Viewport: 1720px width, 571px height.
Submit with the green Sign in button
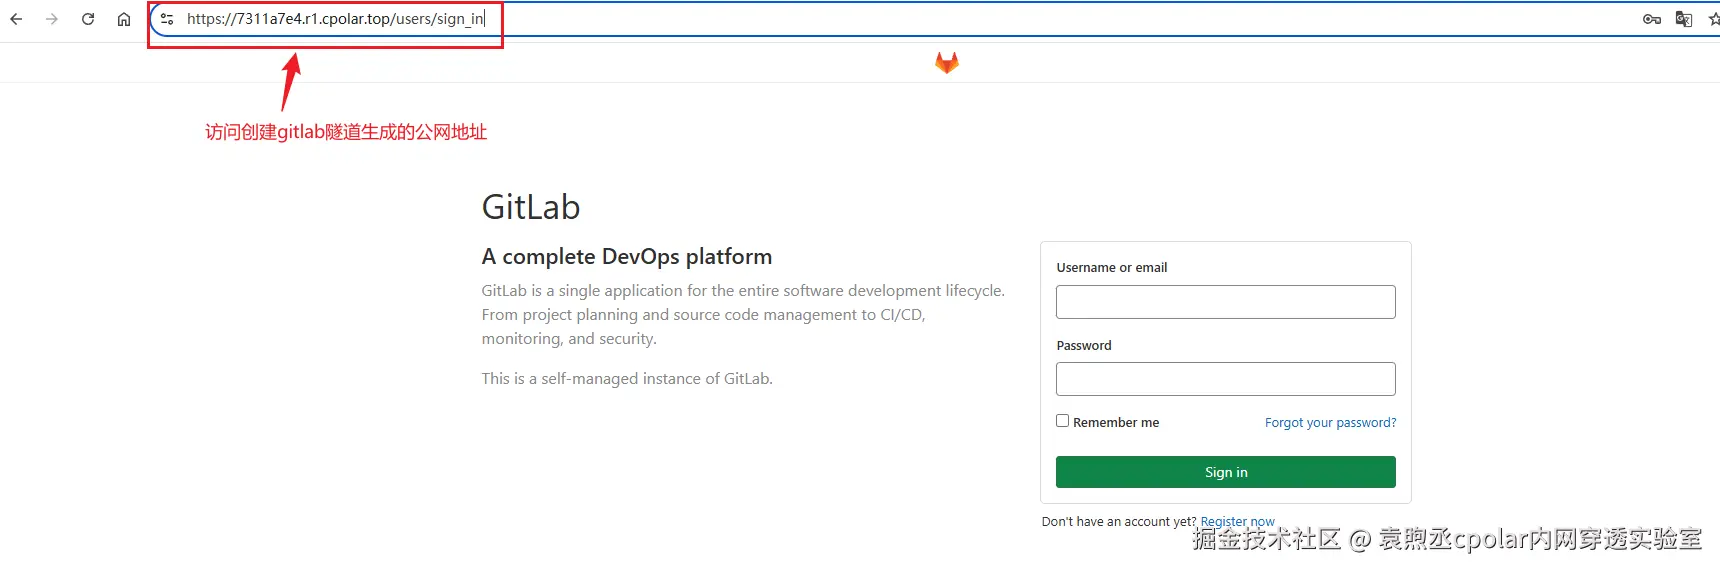[x=1225, y=472]
